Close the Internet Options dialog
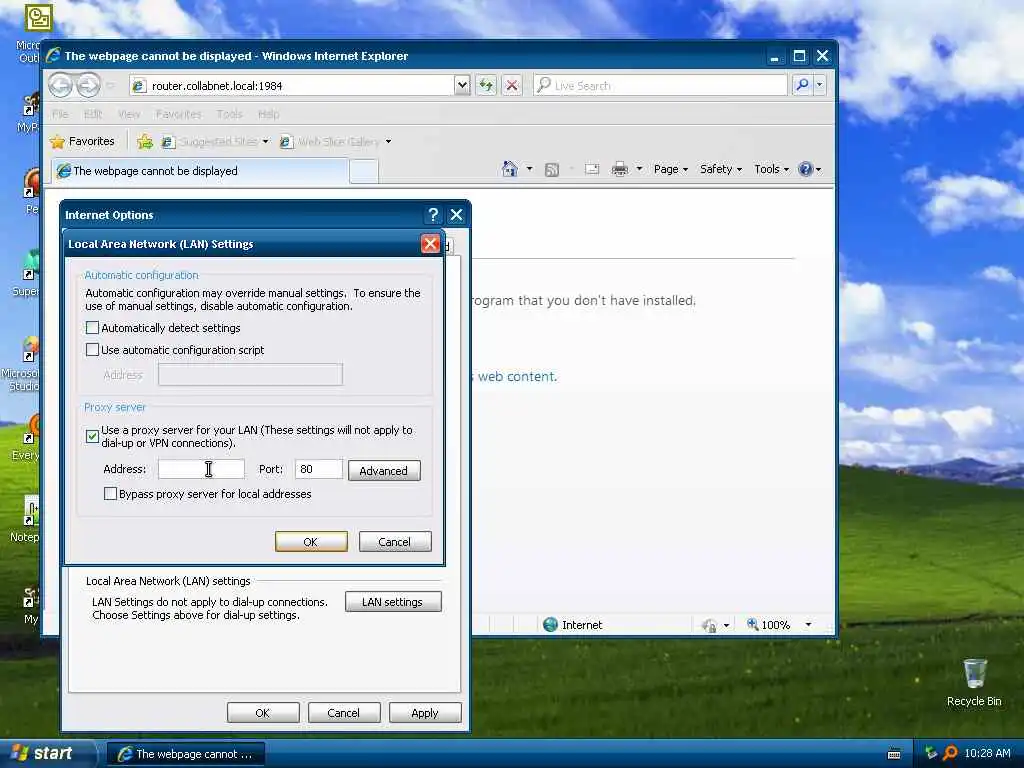Image resolution: width=1024 pixels, height=768 pixels. point(456,215)
